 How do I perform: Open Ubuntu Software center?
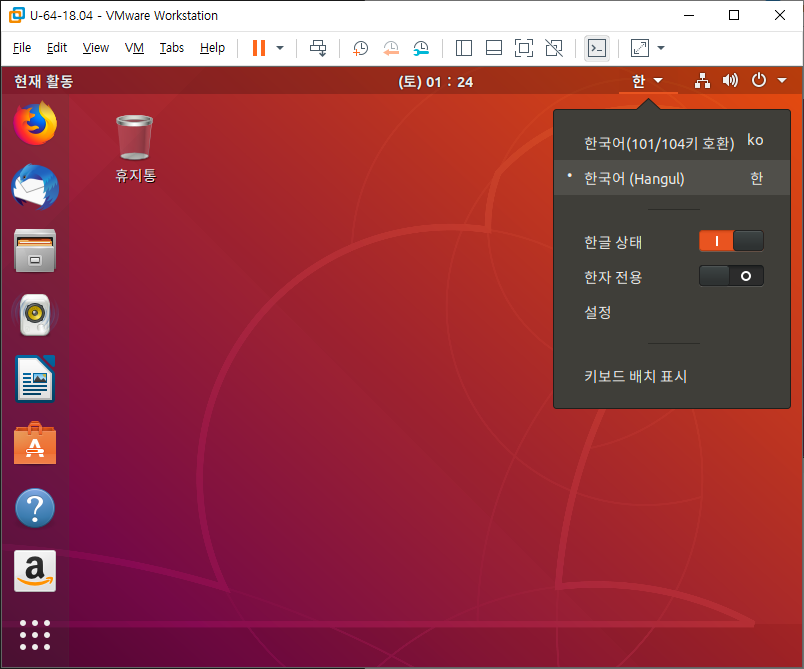(x=35, y=443)
